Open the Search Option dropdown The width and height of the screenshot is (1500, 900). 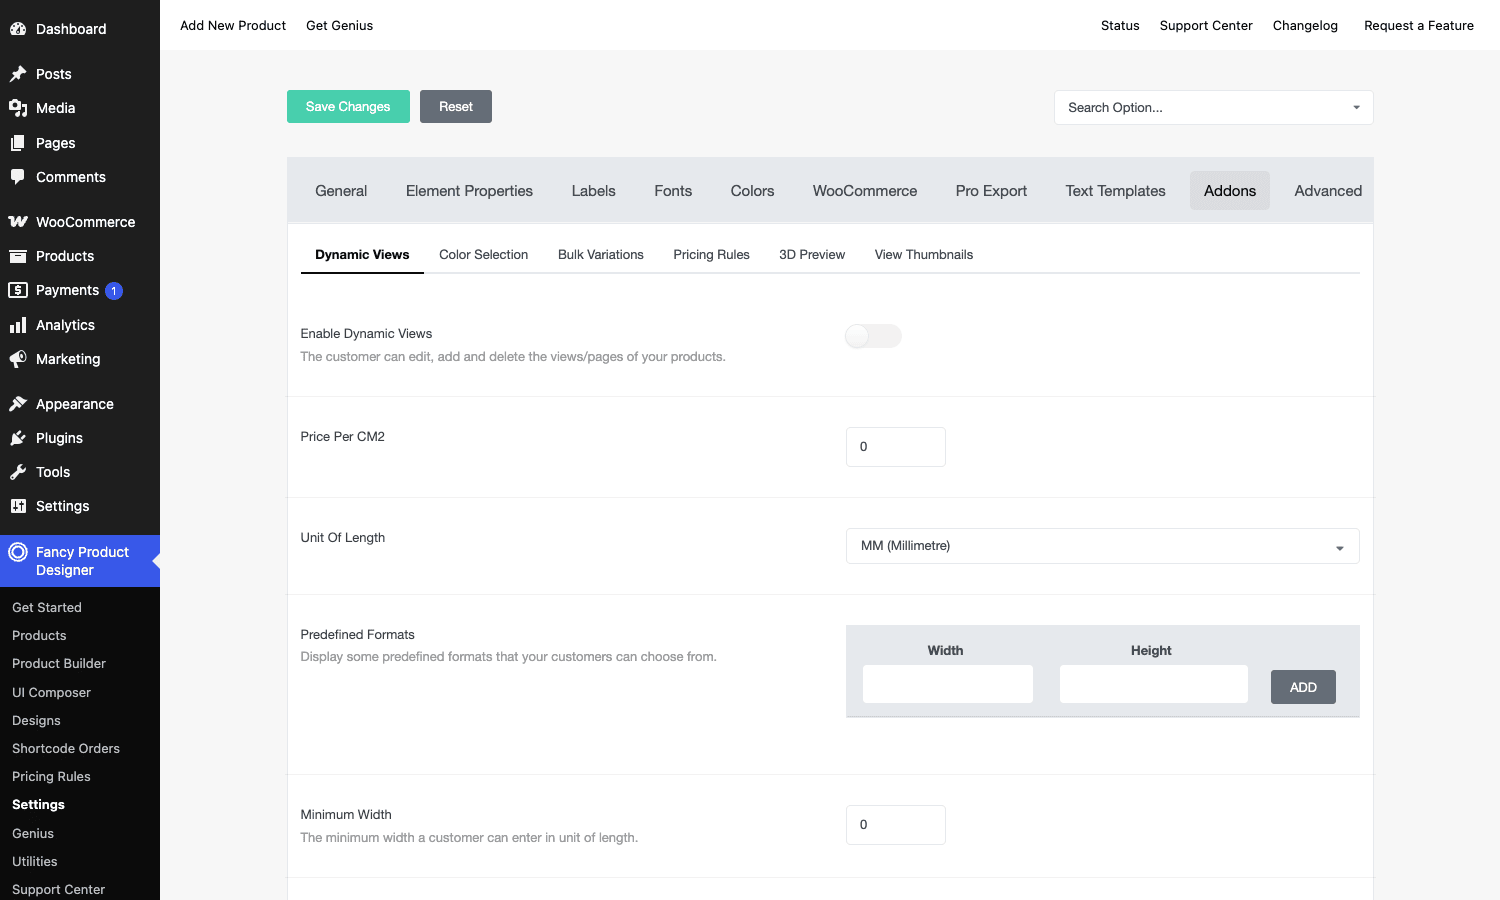[x=1213, y=108]
